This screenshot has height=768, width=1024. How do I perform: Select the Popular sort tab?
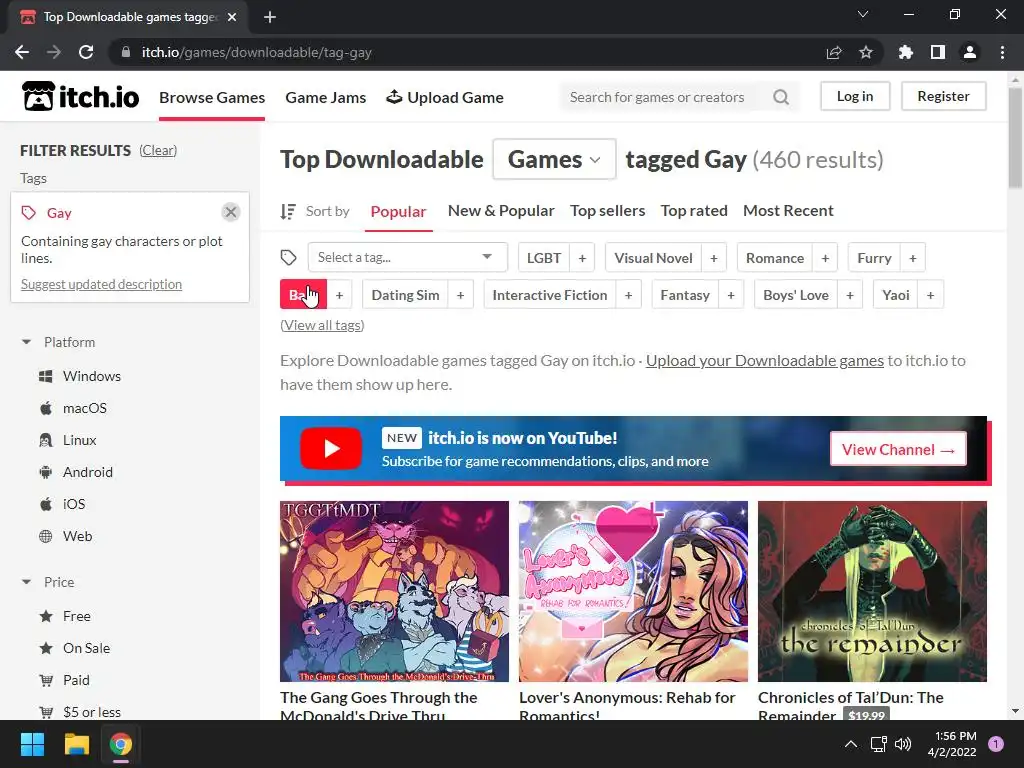click(x=398, y=212)
